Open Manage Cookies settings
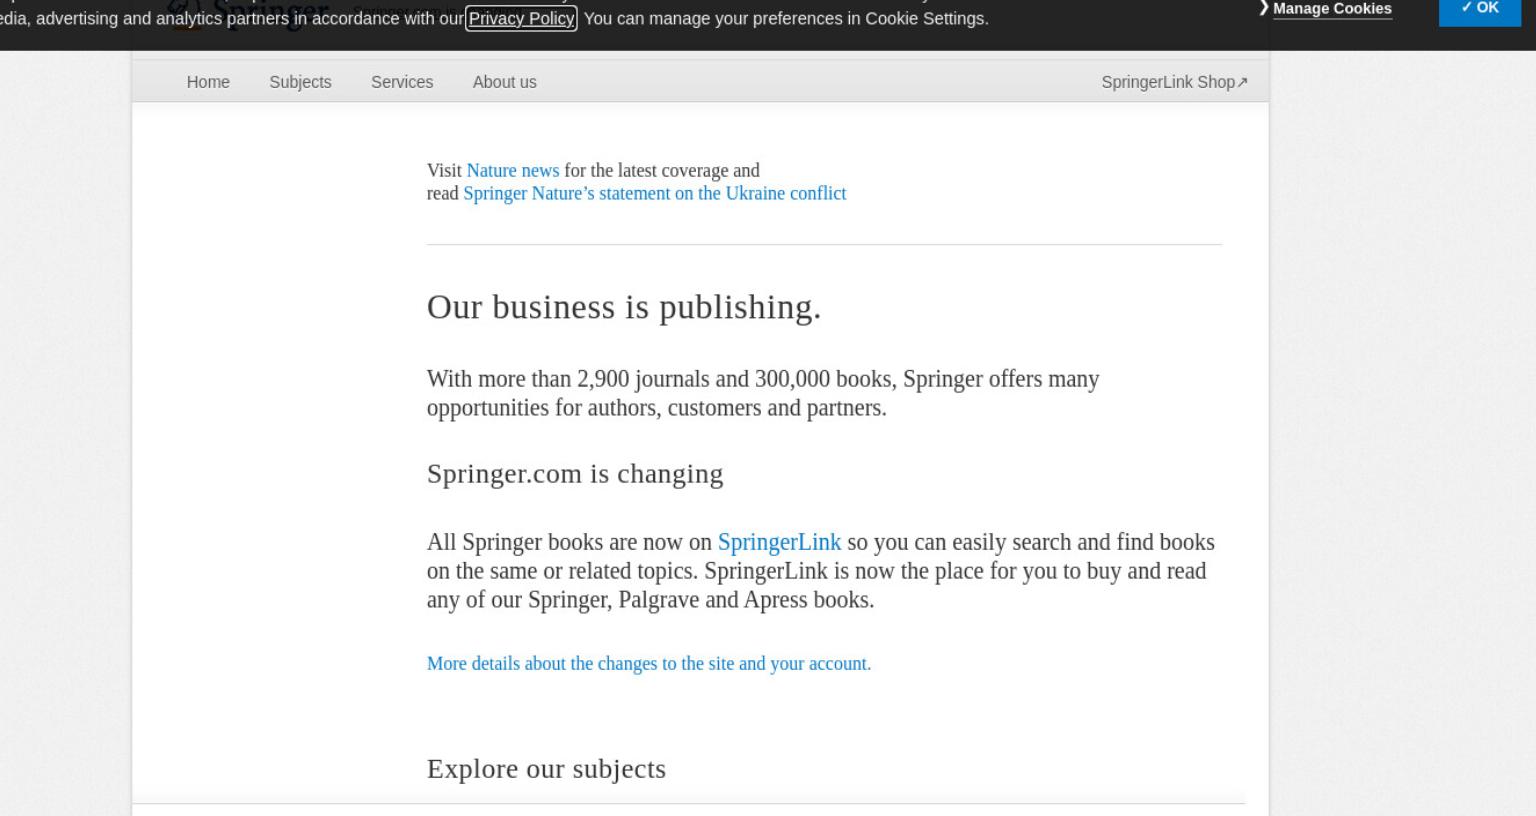 pyautogui.click(x=1332, y=8)
